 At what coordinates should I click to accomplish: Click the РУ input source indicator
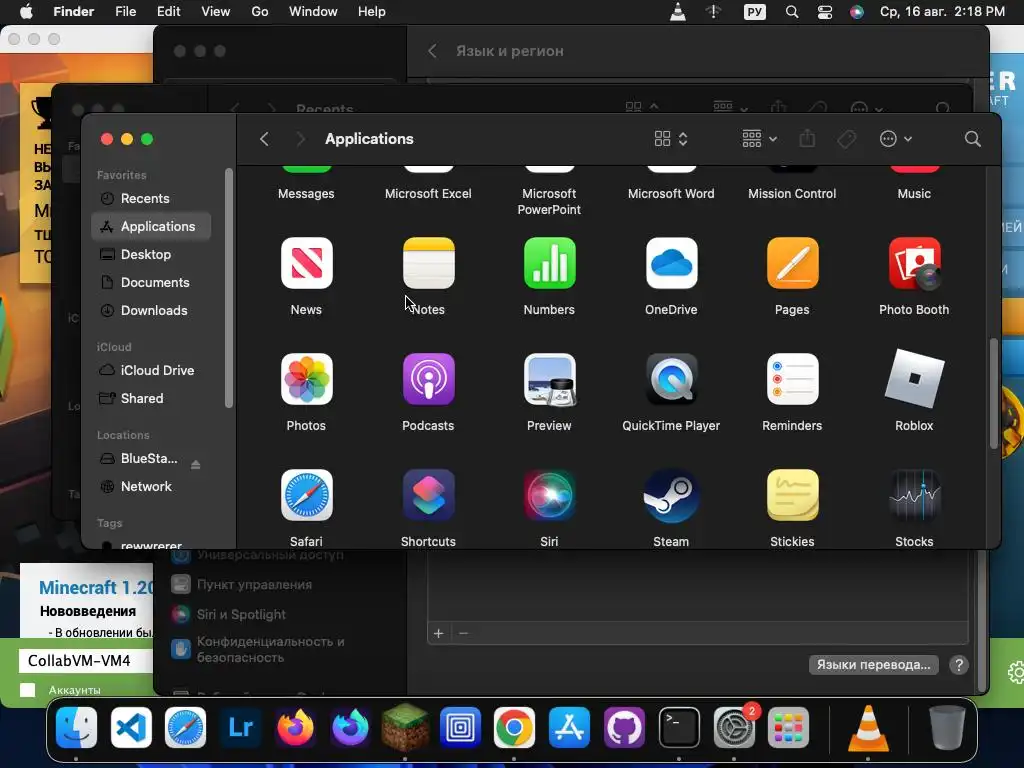(754, 12)
